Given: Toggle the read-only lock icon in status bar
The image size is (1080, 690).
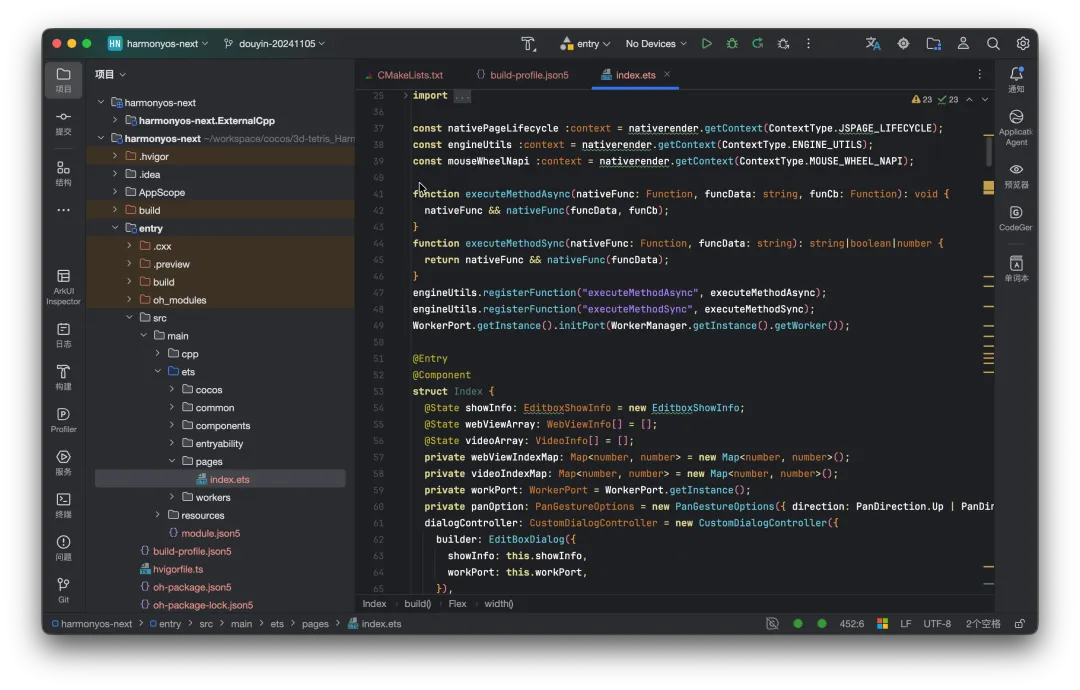Looking at the screenshot, I should point(1020,623).
